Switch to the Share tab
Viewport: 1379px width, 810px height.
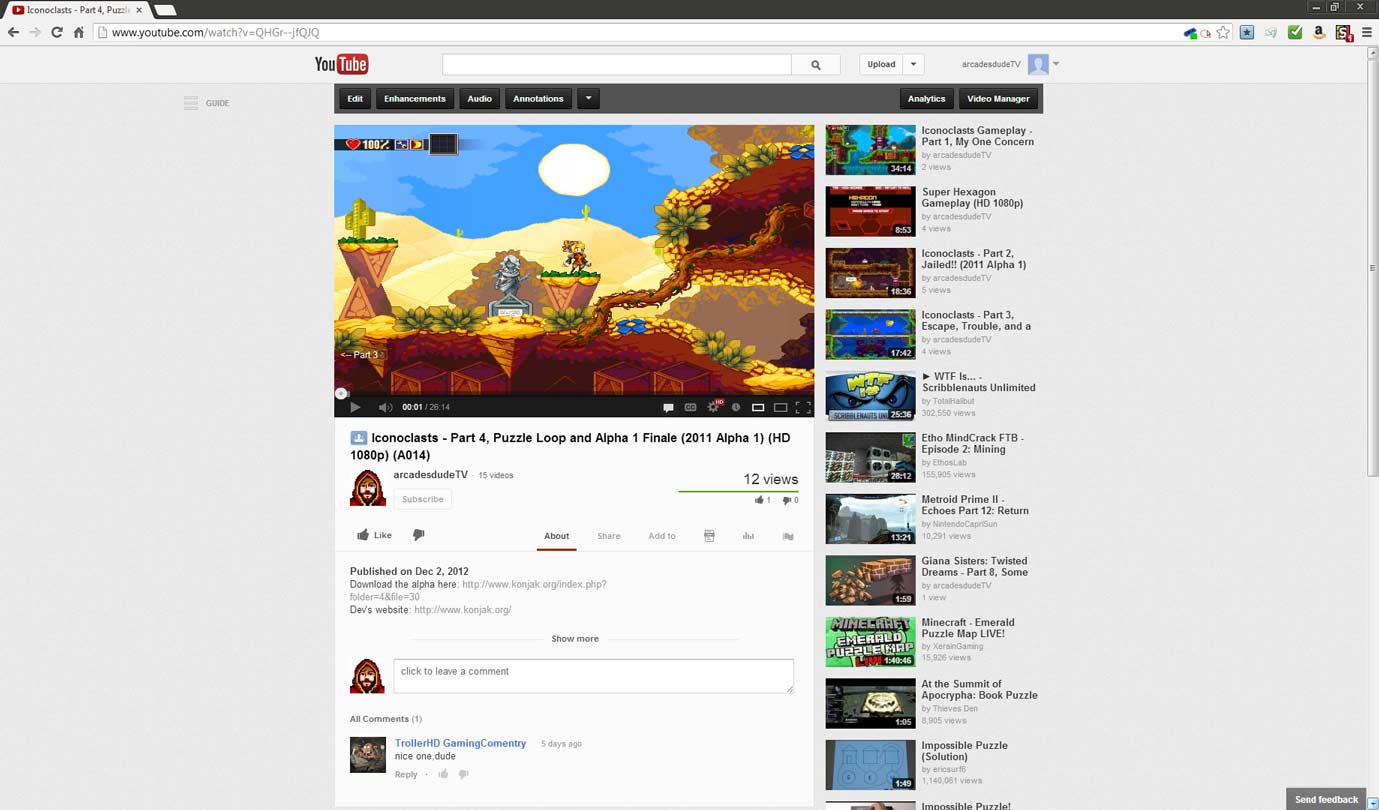coord(609,535)
